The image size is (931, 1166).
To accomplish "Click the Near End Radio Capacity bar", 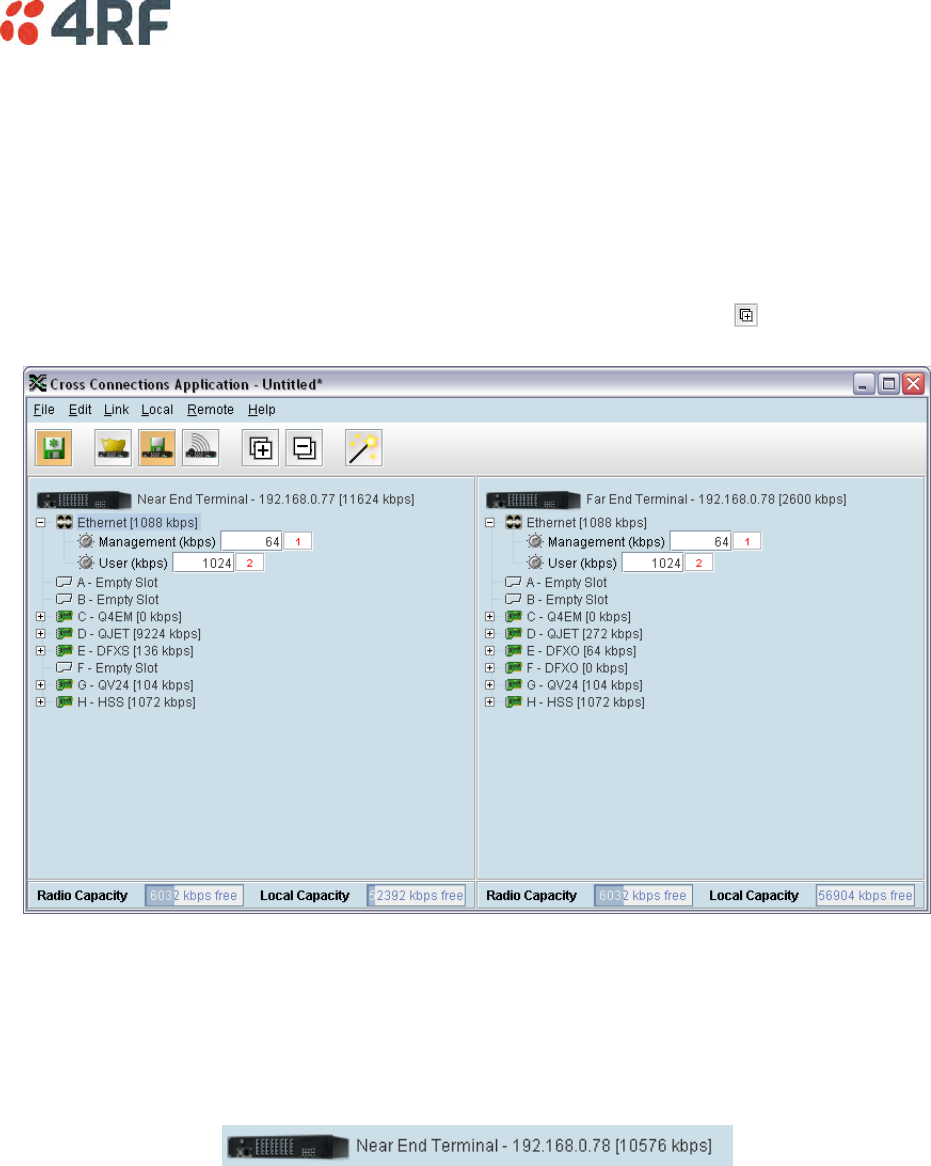I will click(x=194, y=895).
